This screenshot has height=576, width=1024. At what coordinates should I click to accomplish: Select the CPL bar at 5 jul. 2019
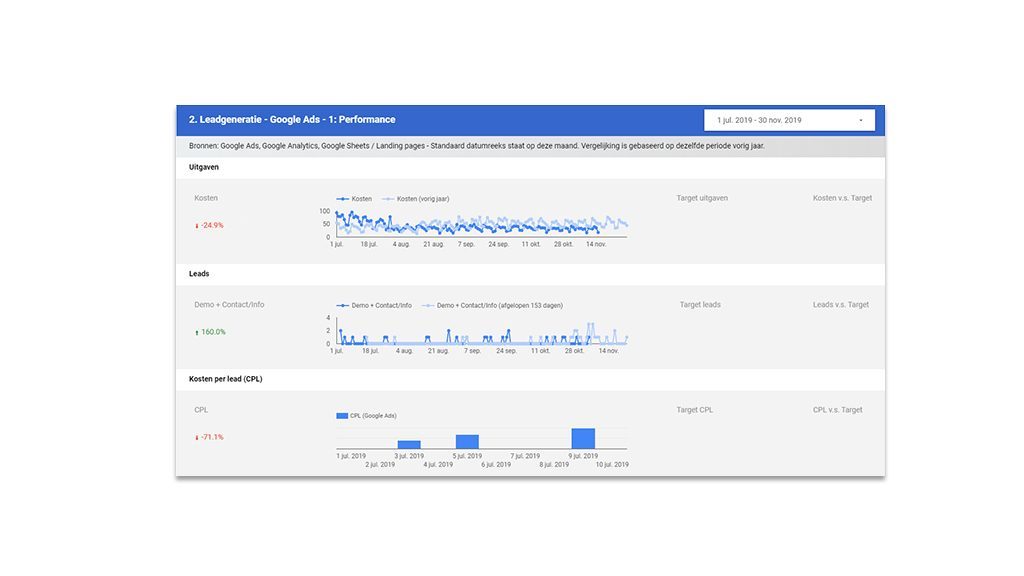[467, 441]
